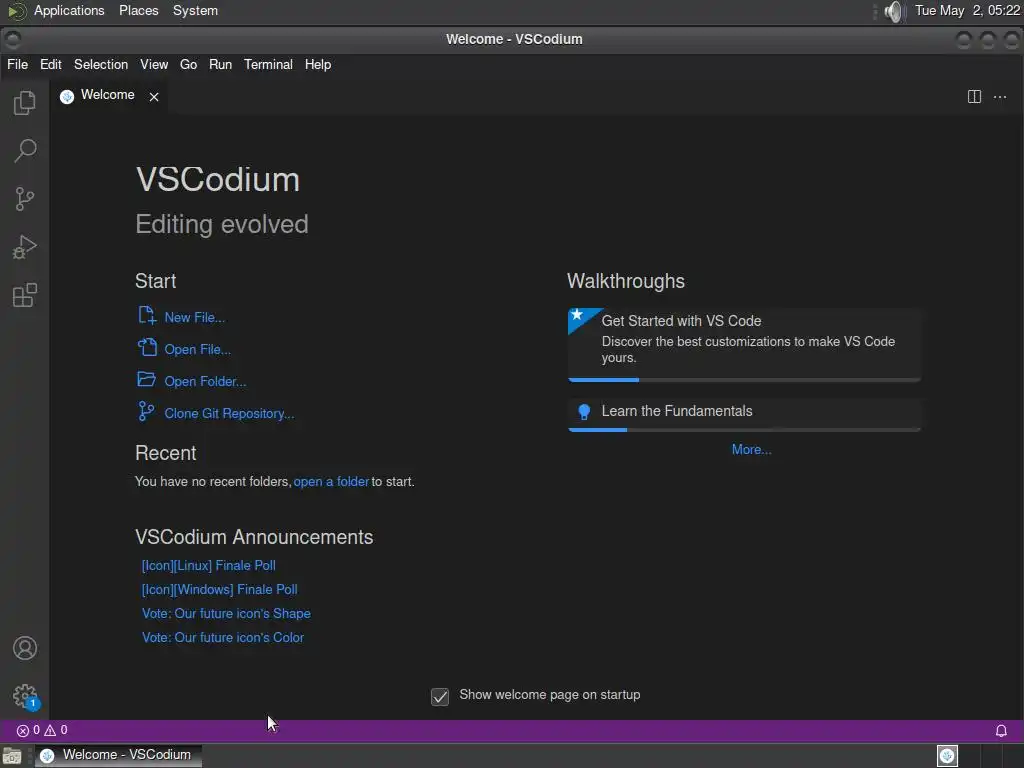This screenshot has height=768, width=1024.
Task: Click the date and time clock
Action: 967,11
